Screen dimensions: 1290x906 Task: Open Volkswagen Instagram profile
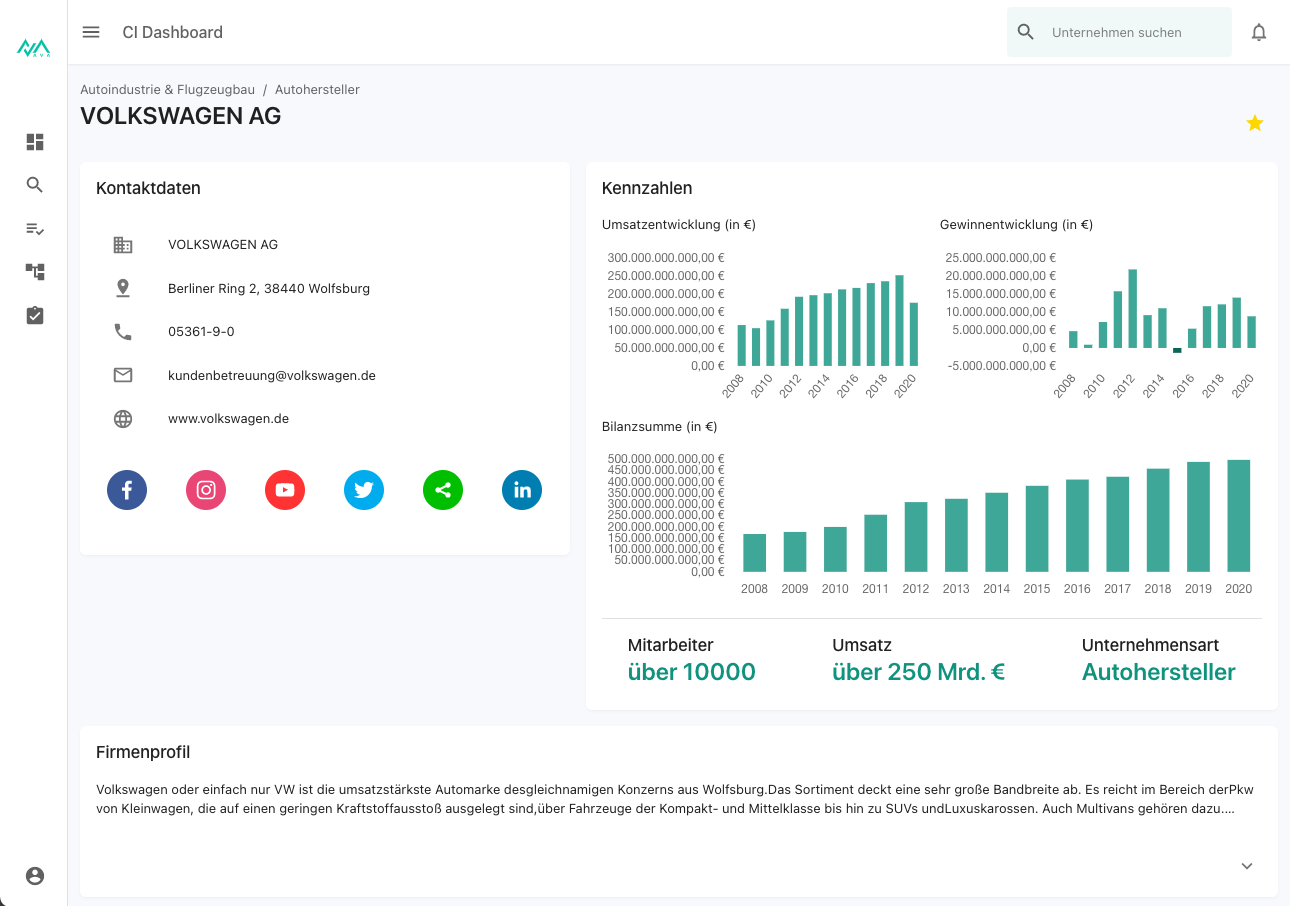[x=206, y=490]
